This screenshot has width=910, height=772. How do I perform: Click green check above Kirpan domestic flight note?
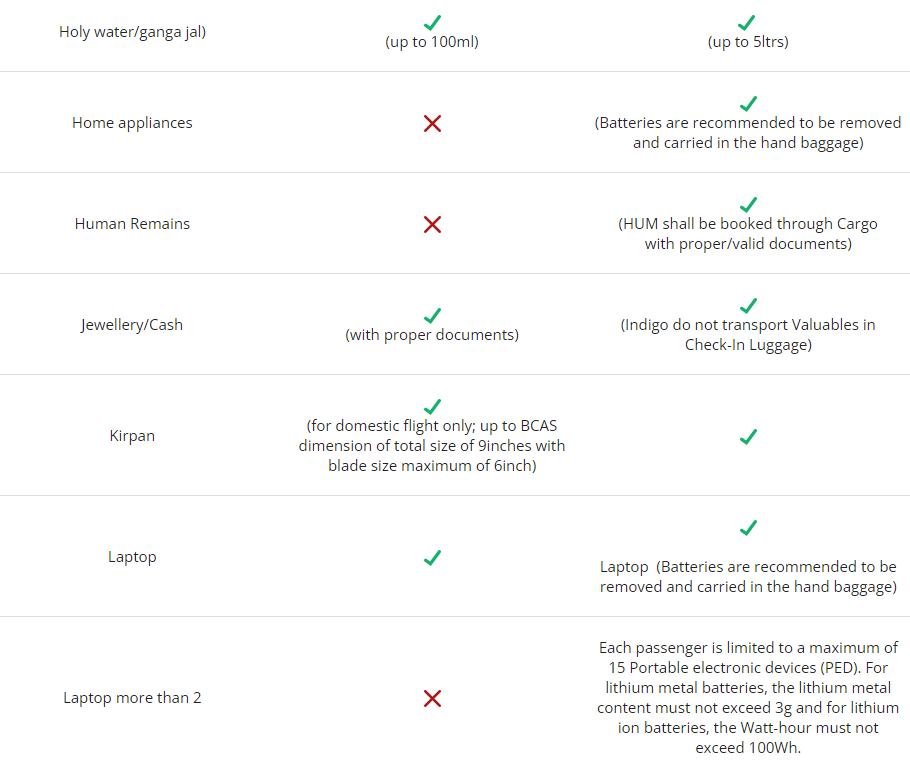click(x=432, y=406)
